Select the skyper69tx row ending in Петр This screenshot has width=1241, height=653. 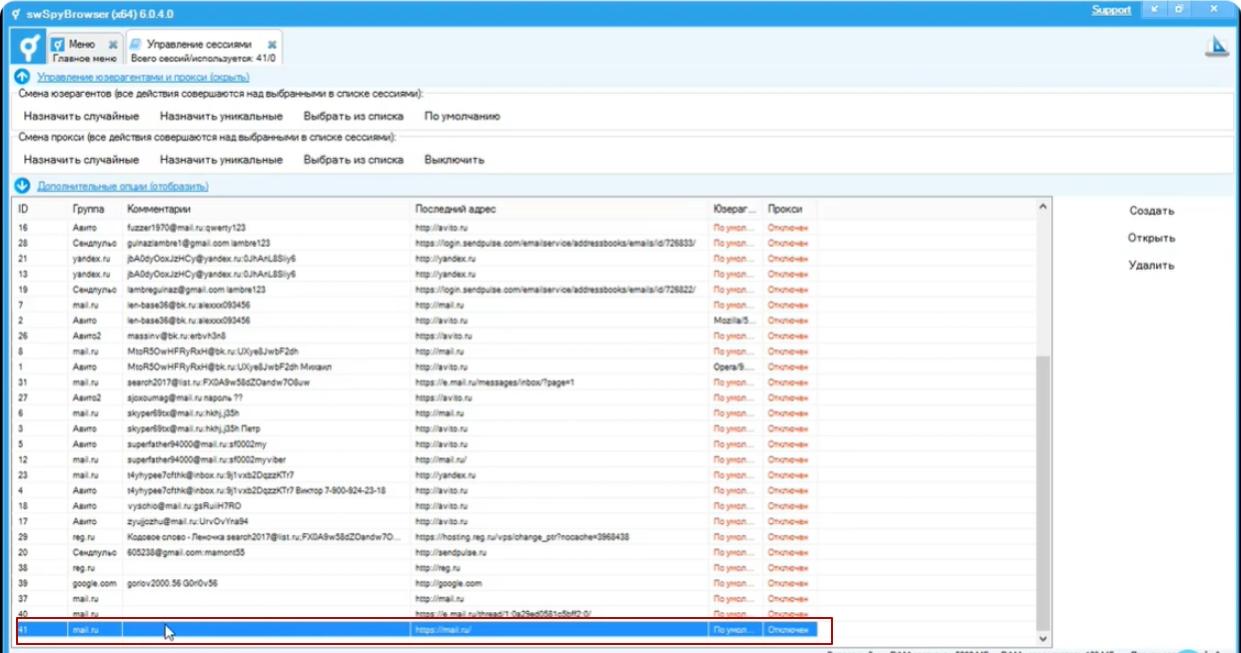pos(417,428)
